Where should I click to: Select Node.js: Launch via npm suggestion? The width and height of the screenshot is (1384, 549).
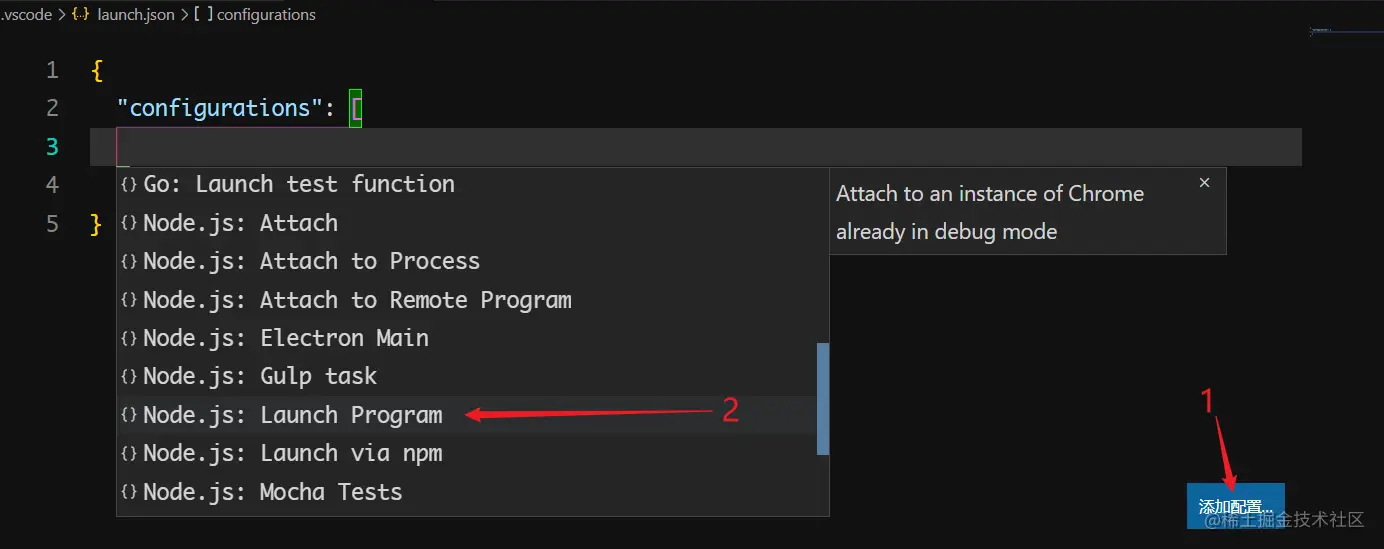(x=292, y=454)
